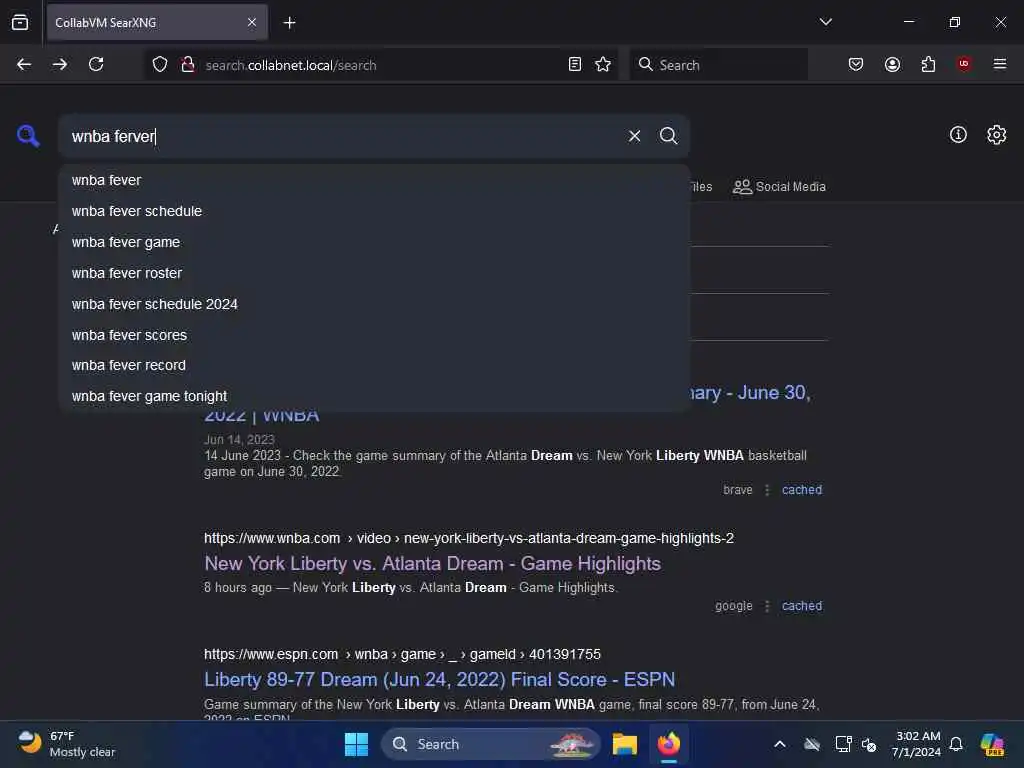Screen dimensions: 1024x768
Task: Open Firefox account icon
Action: (892, 64)
